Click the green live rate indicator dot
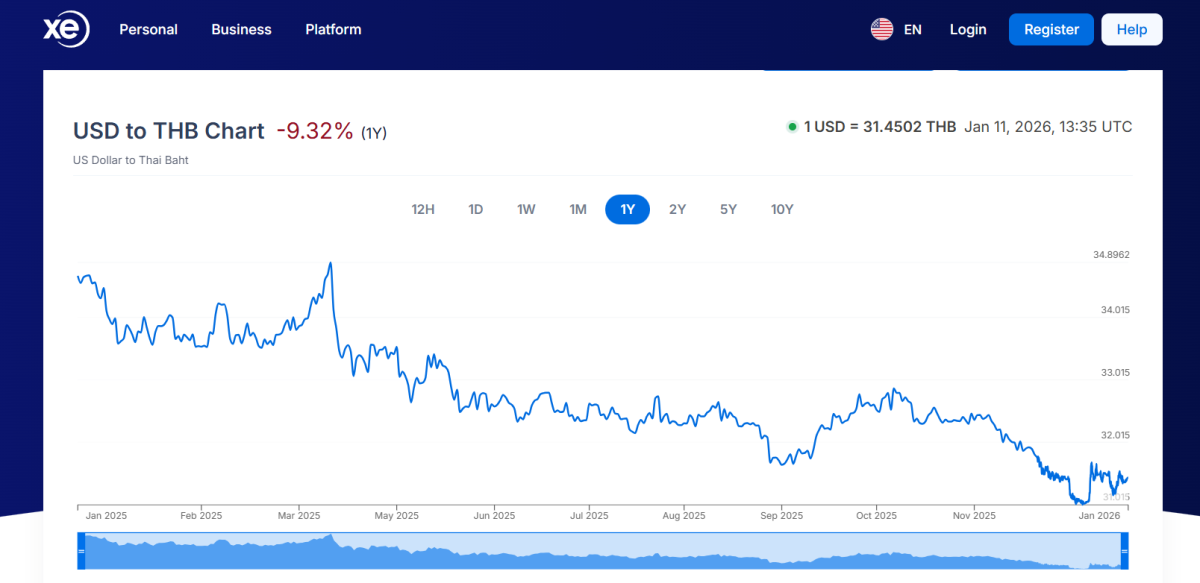The height and width of the screenshot is (583, 1200). coord(792,127)
